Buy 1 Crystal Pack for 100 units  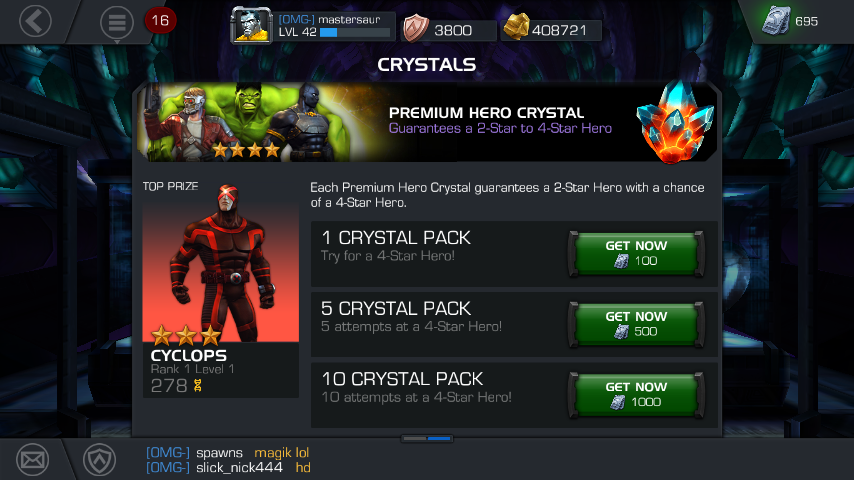tap(636, 253)
